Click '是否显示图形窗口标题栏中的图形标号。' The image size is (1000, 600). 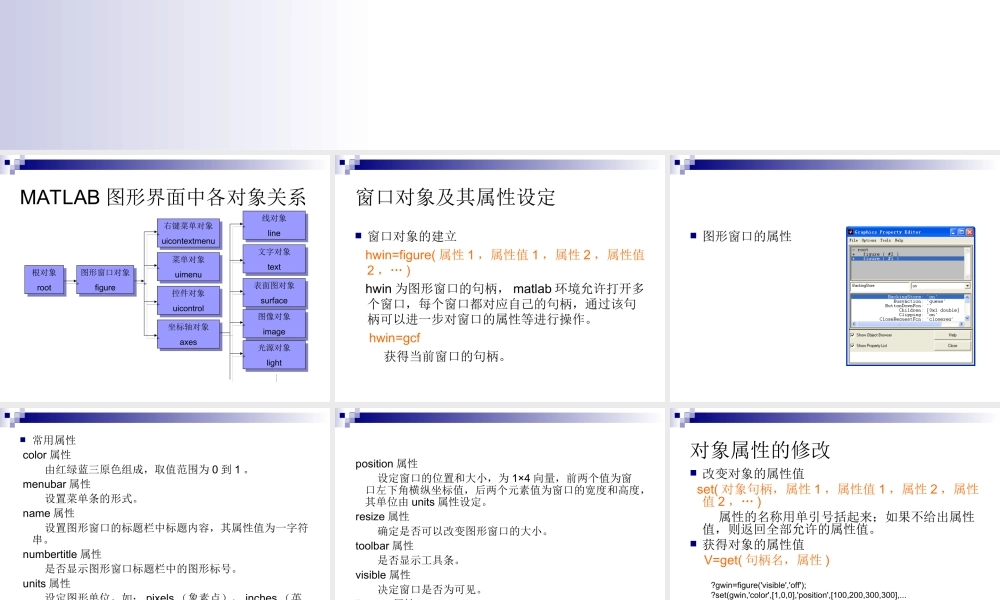[143, 569]
